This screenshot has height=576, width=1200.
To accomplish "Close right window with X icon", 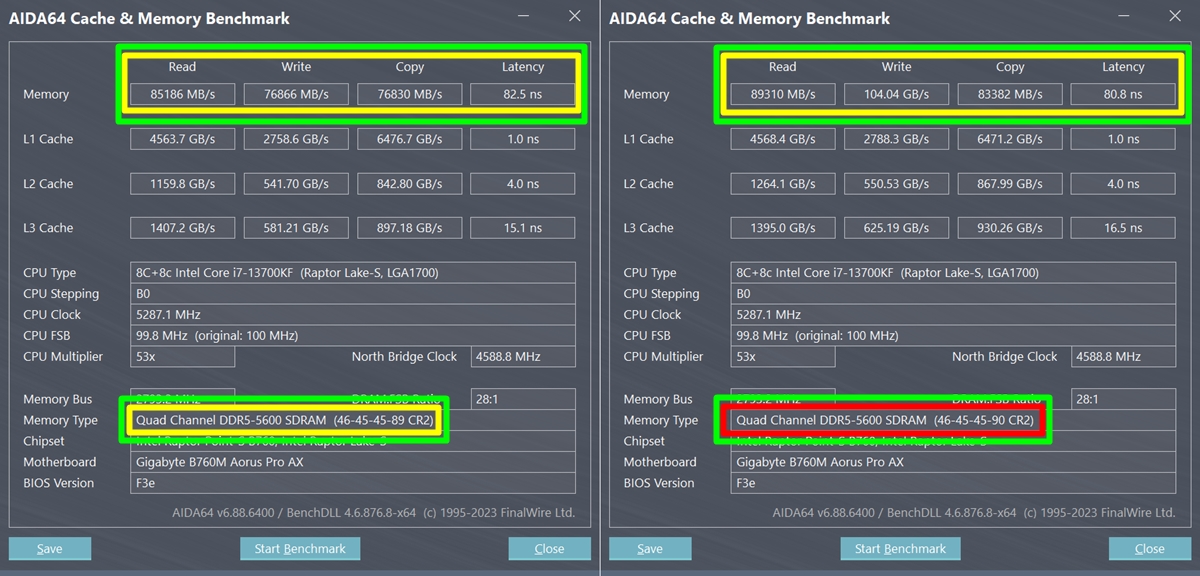I will pyautogui.click(x=1174, y=16).
